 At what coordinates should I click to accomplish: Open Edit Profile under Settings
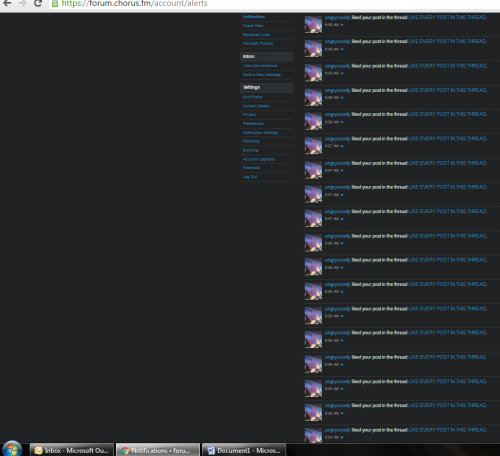252,97
